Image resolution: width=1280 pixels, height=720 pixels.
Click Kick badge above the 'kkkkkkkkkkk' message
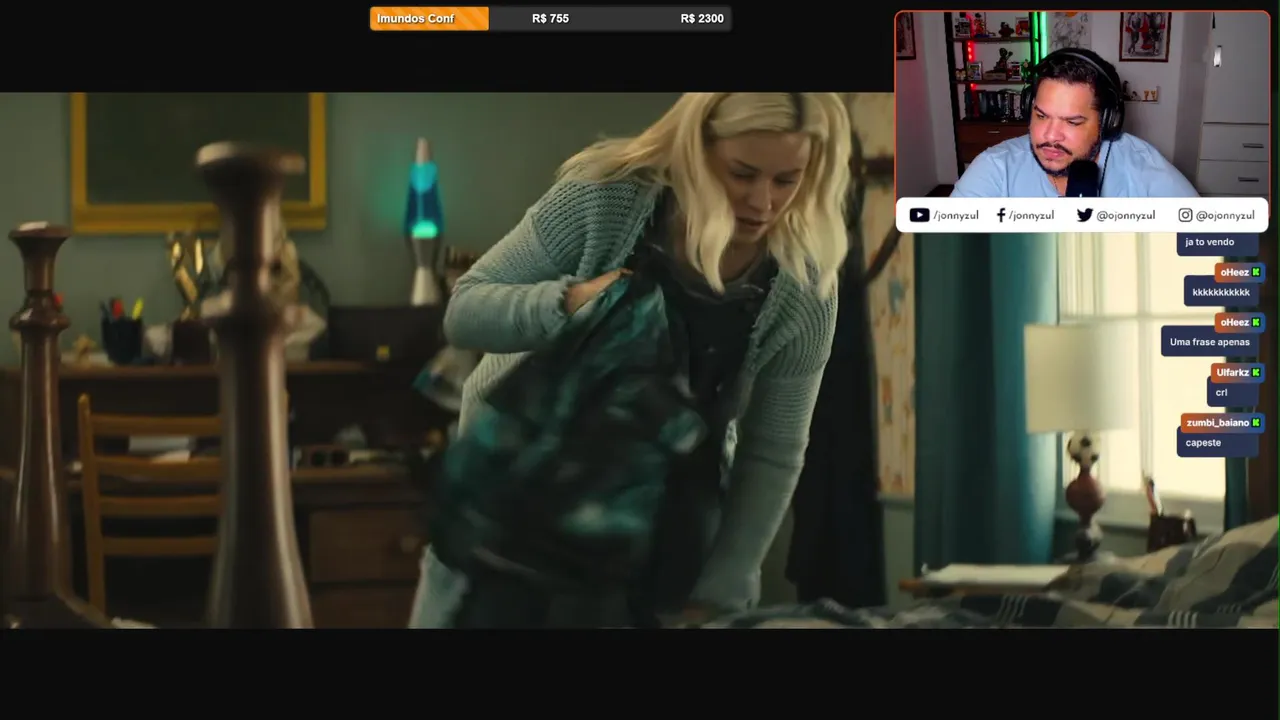(x=1256, y=272)
